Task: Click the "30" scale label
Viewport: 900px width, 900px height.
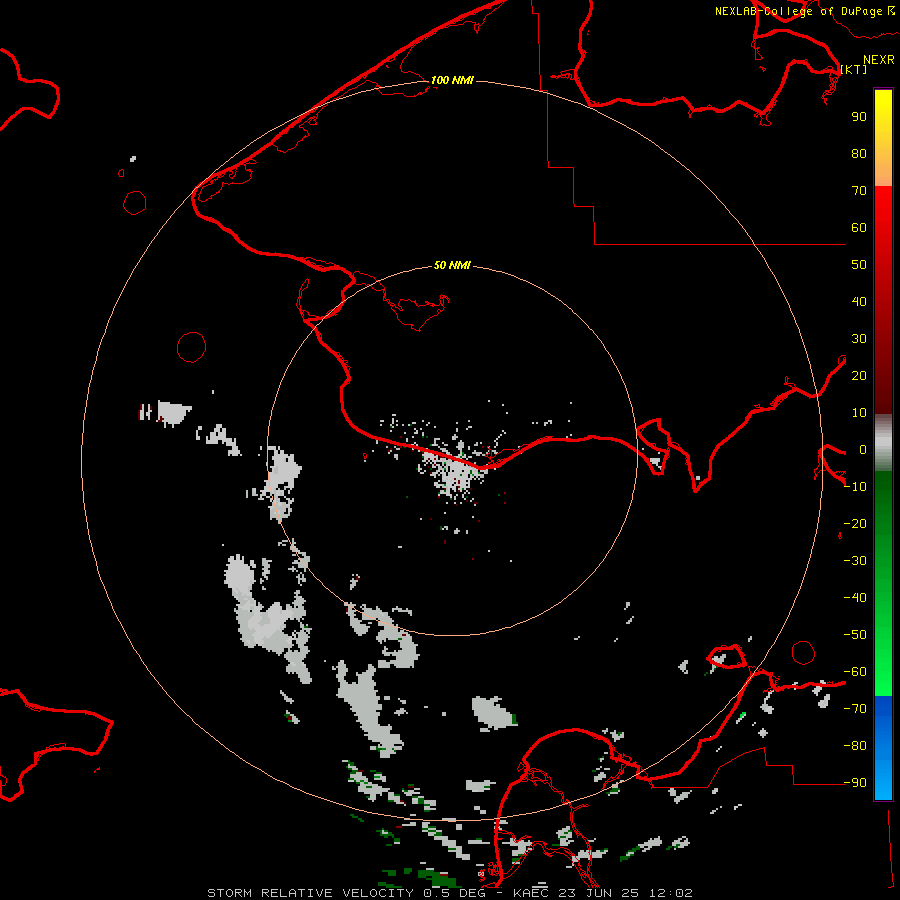Action: point(859,339)
